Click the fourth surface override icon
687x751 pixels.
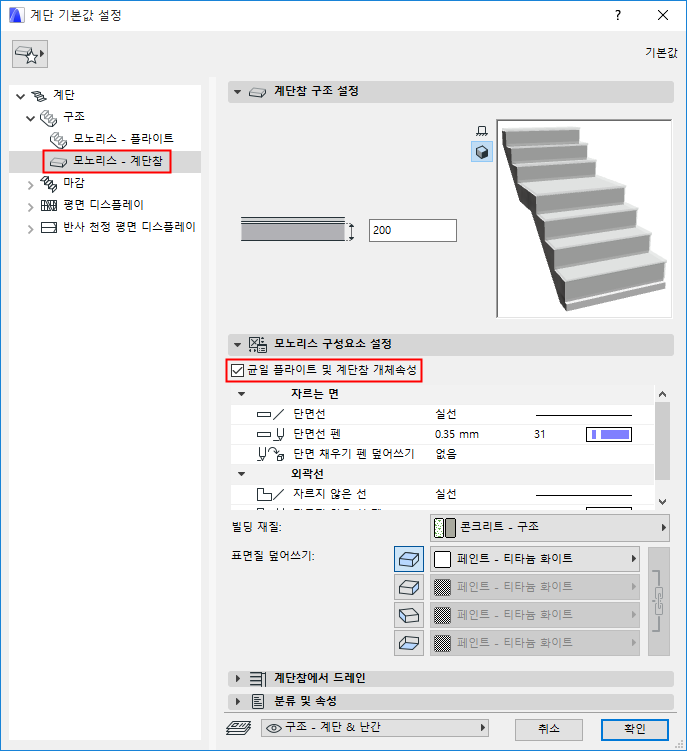(x=409, y=643)
